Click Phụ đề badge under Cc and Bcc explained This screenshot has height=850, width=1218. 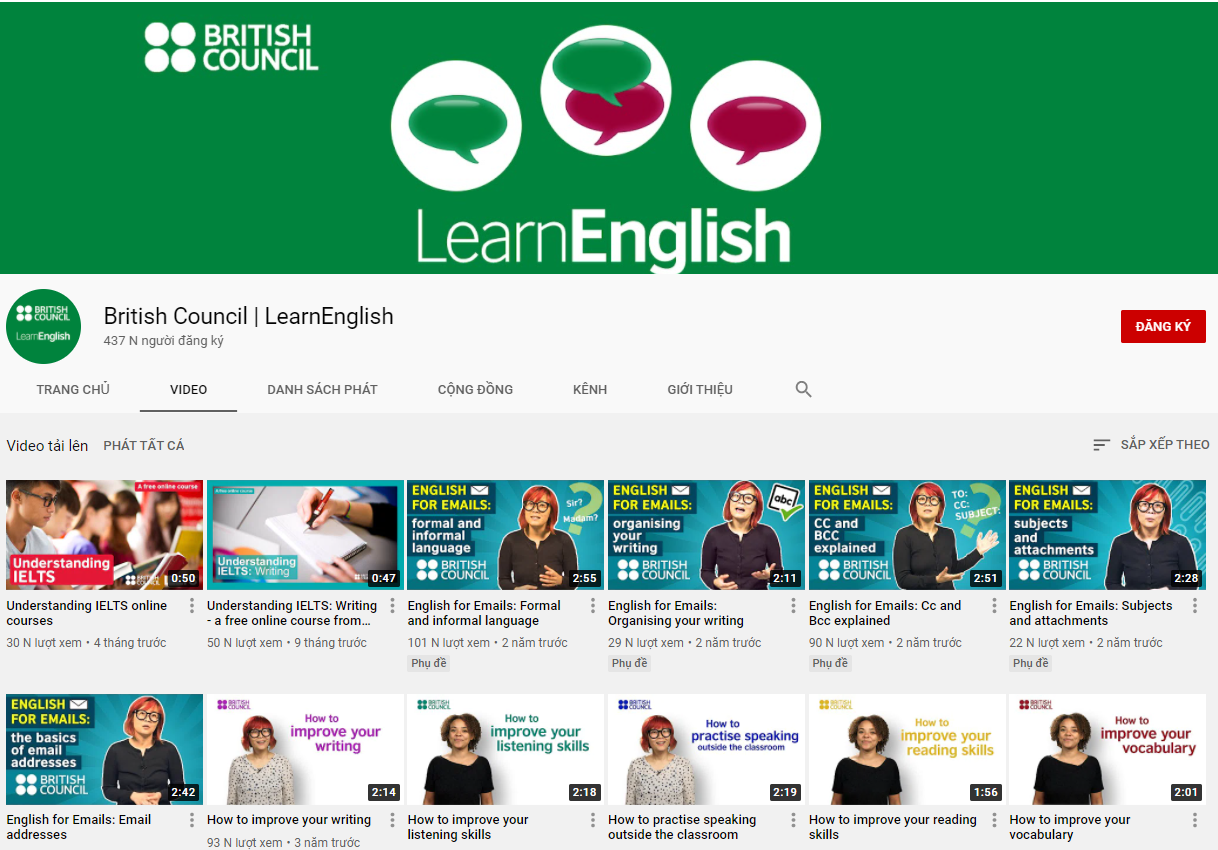[x=830, y=663]
